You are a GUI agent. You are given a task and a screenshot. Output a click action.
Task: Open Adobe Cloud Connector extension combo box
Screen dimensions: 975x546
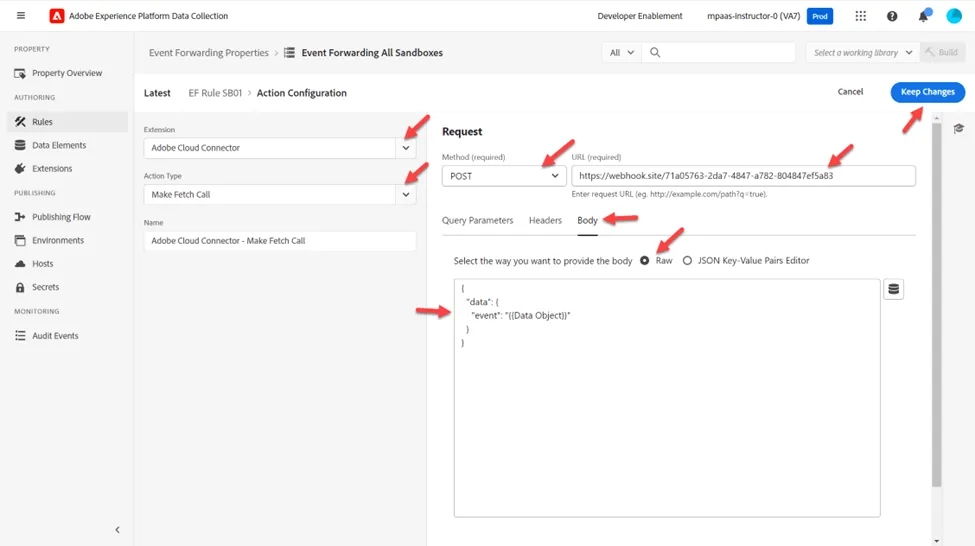(x=280, y=148)
